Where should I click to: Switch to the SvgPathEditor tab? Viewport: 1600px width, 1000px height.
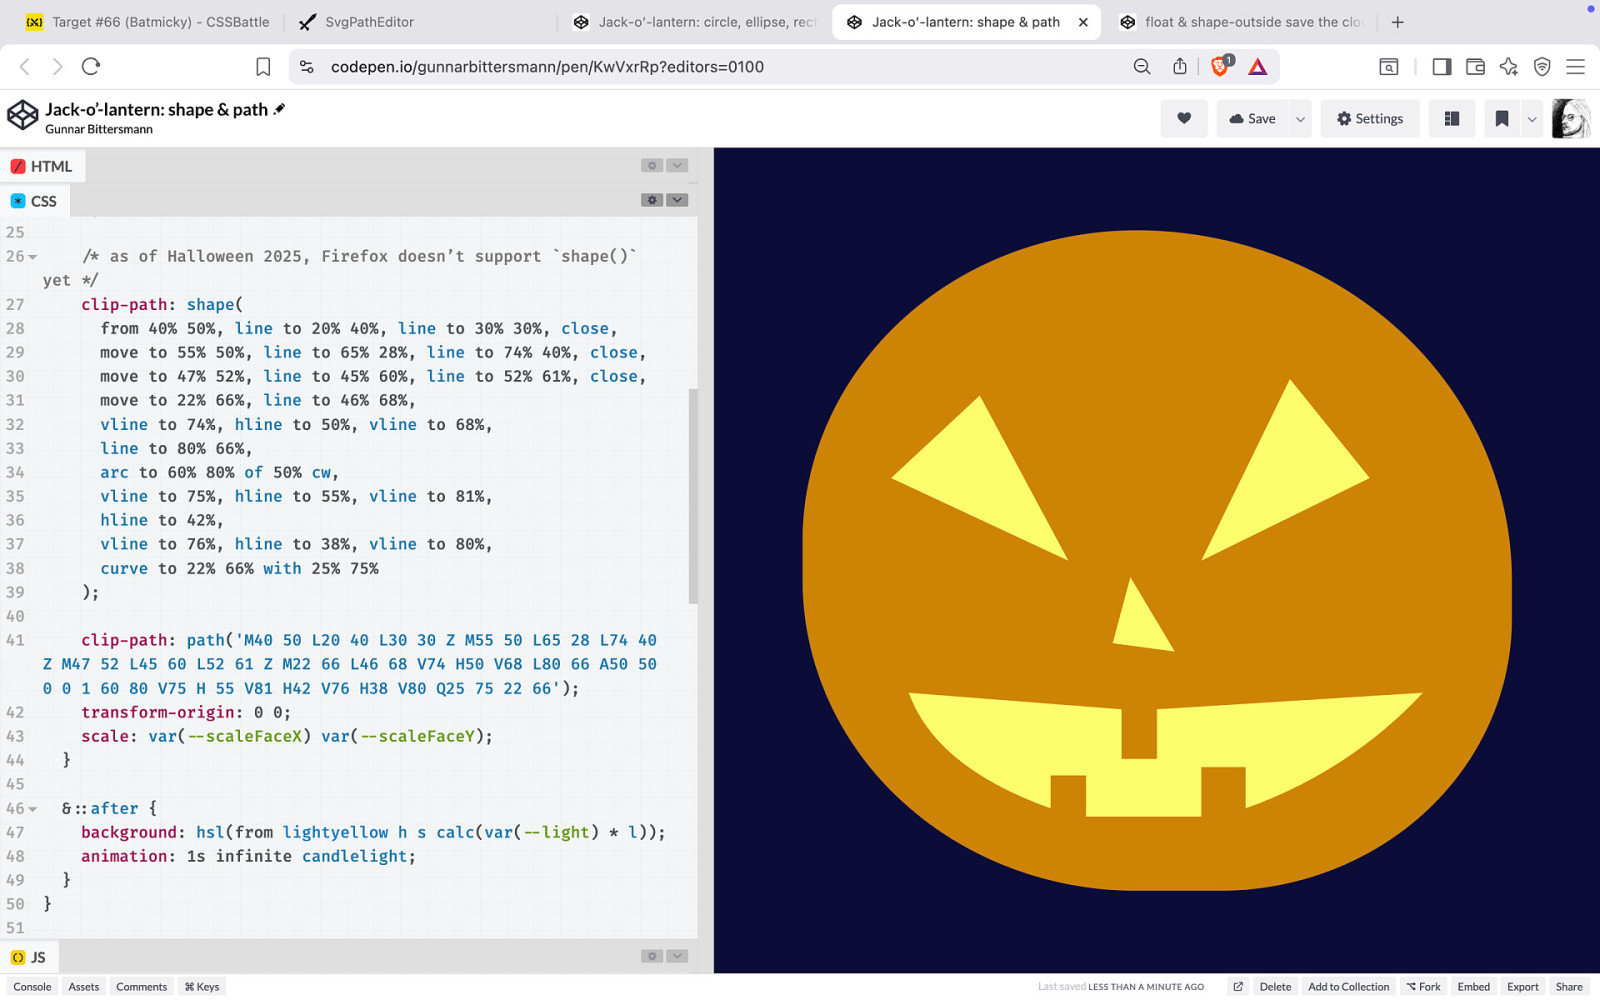coord(369,22)
